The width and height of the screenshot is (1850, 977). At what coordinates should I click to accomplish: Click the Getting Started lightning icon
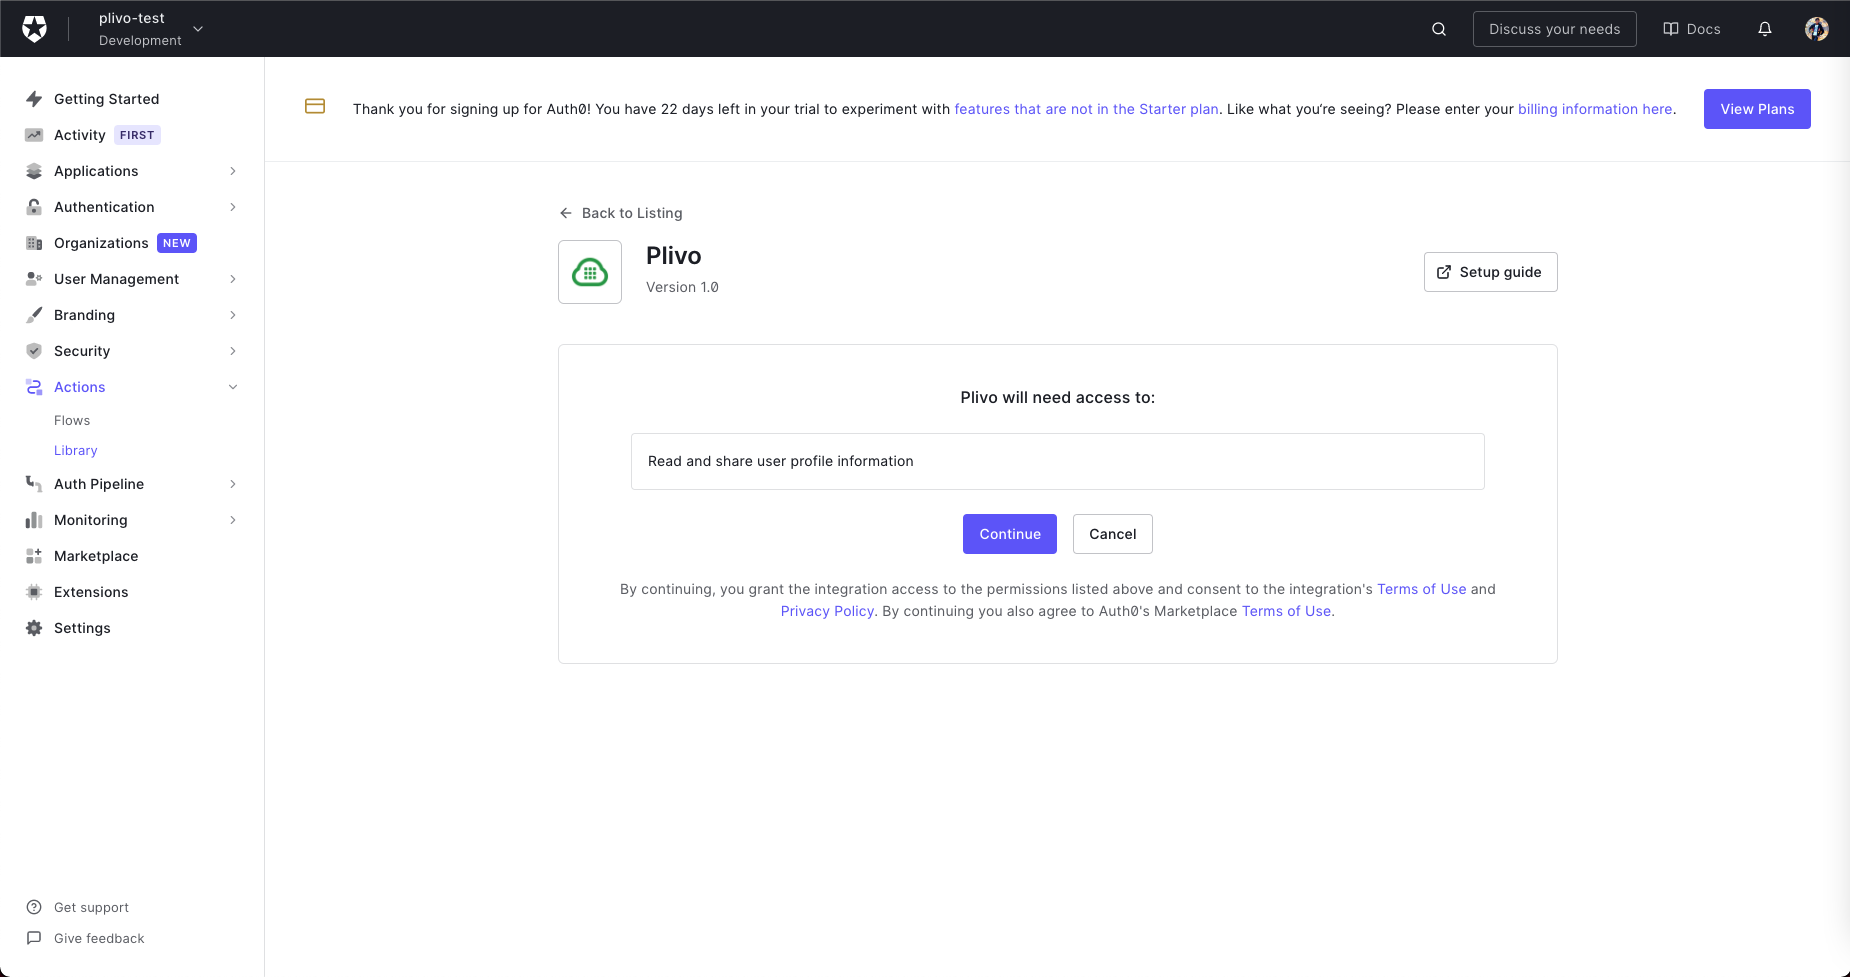pos(34,99)
